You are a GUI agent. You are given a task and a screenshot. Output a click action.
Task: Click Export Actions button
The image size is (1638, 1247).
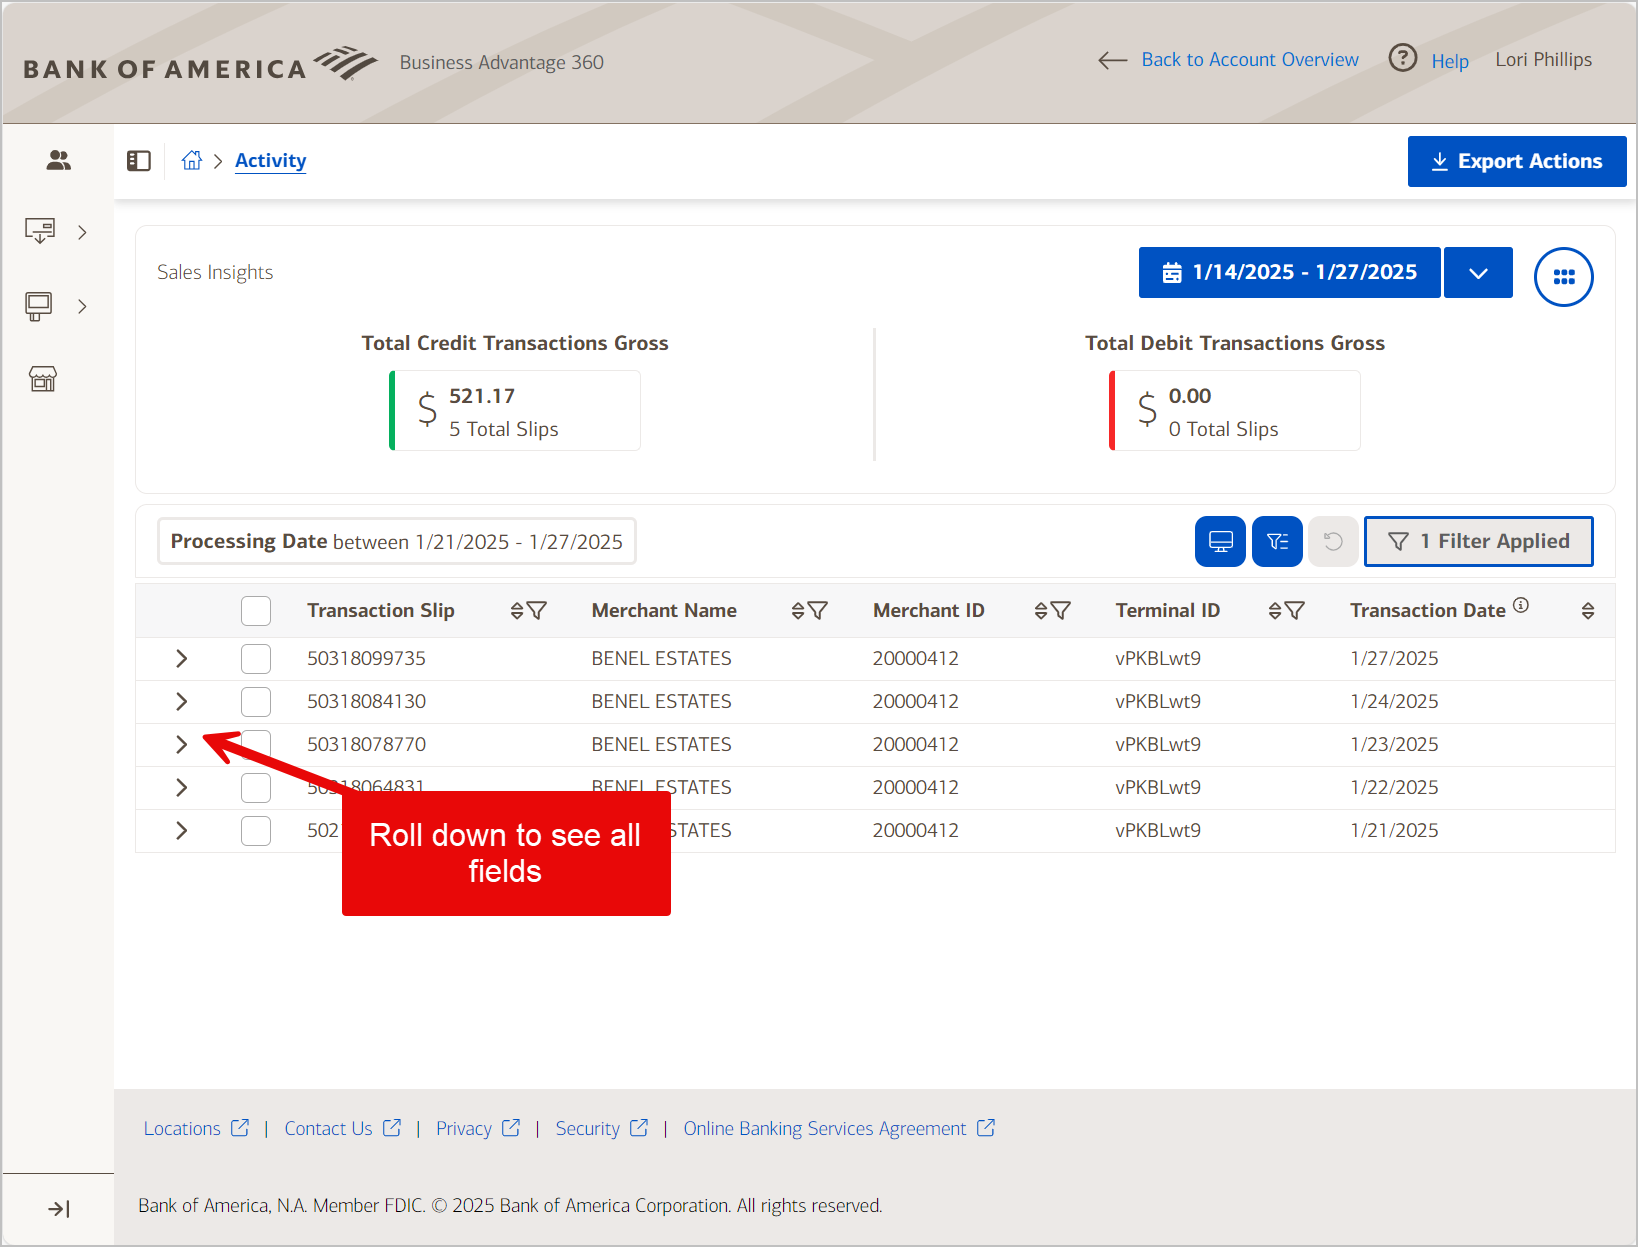click(x=1517, y=161)
